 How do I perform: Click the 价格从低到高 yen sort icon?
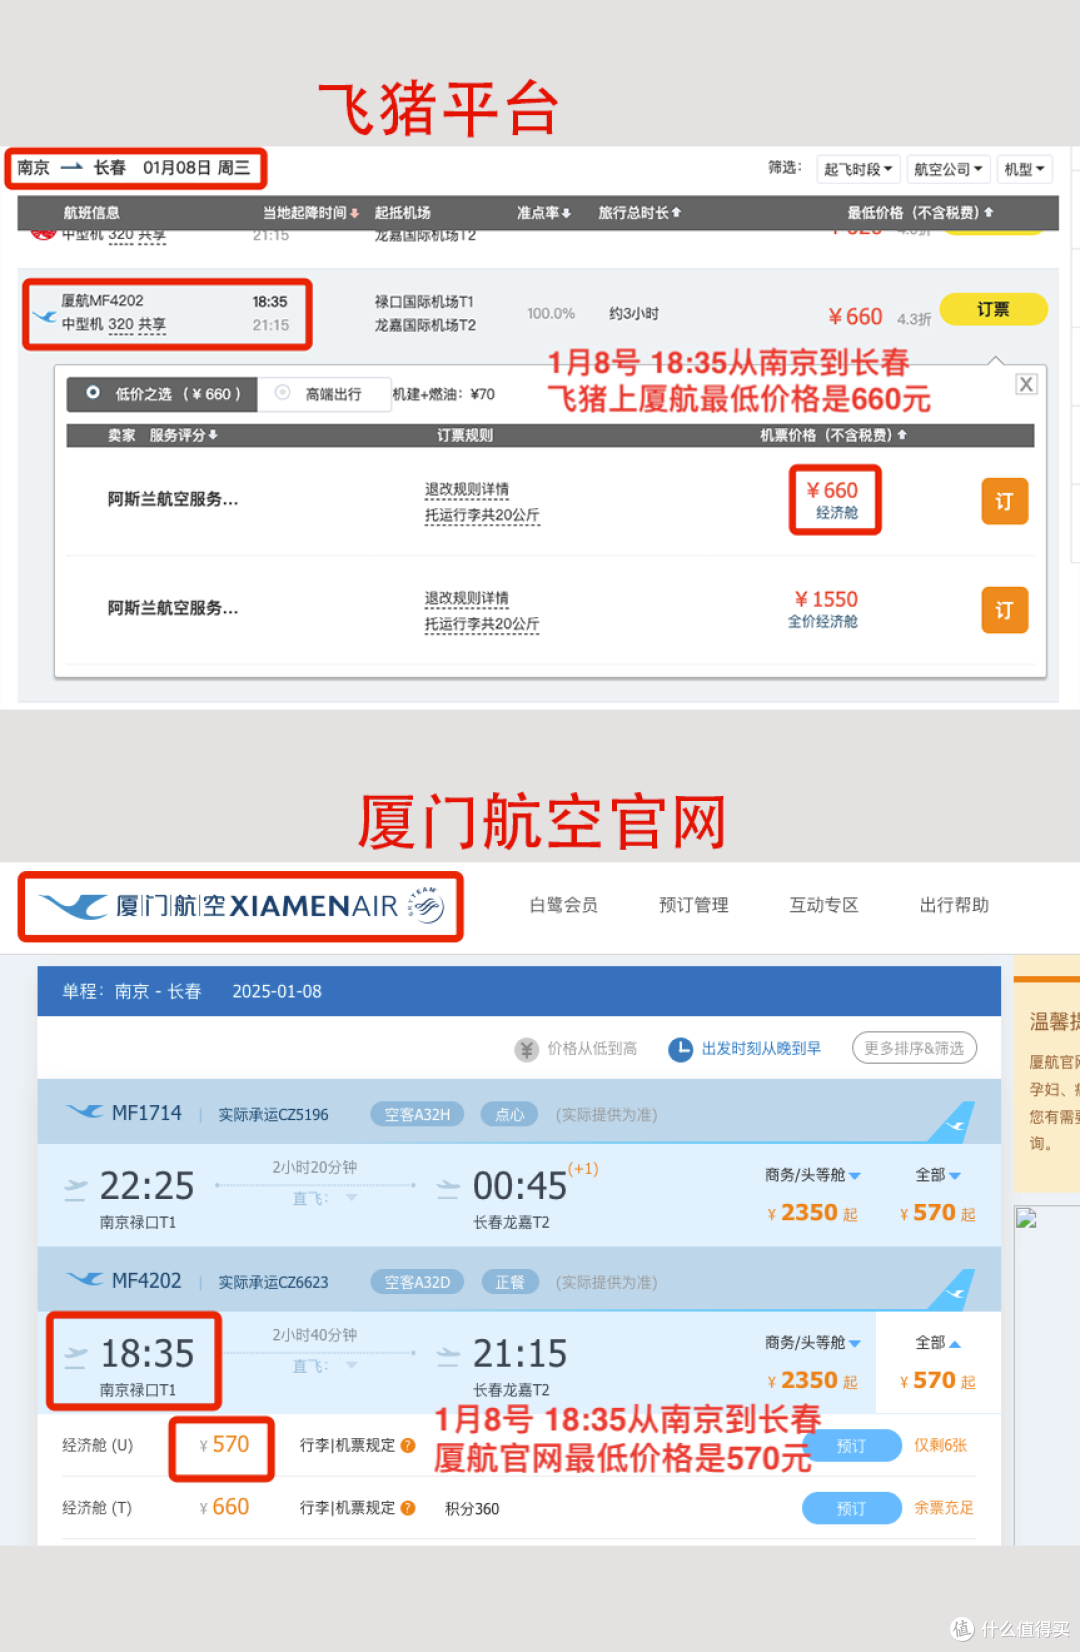pyautogui.click(x=526, y=1049)
